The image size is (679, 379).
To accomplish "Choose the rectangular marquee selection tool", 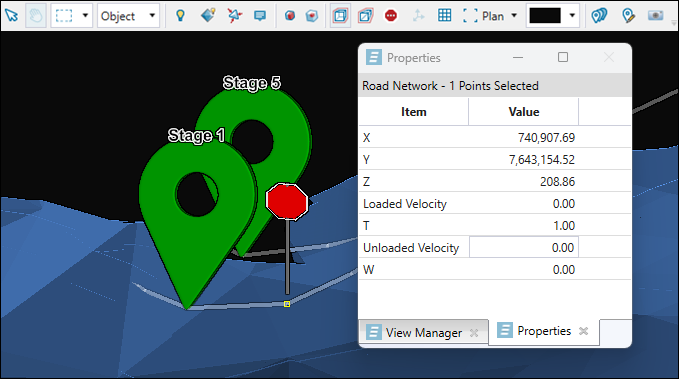I will point(64,16).
